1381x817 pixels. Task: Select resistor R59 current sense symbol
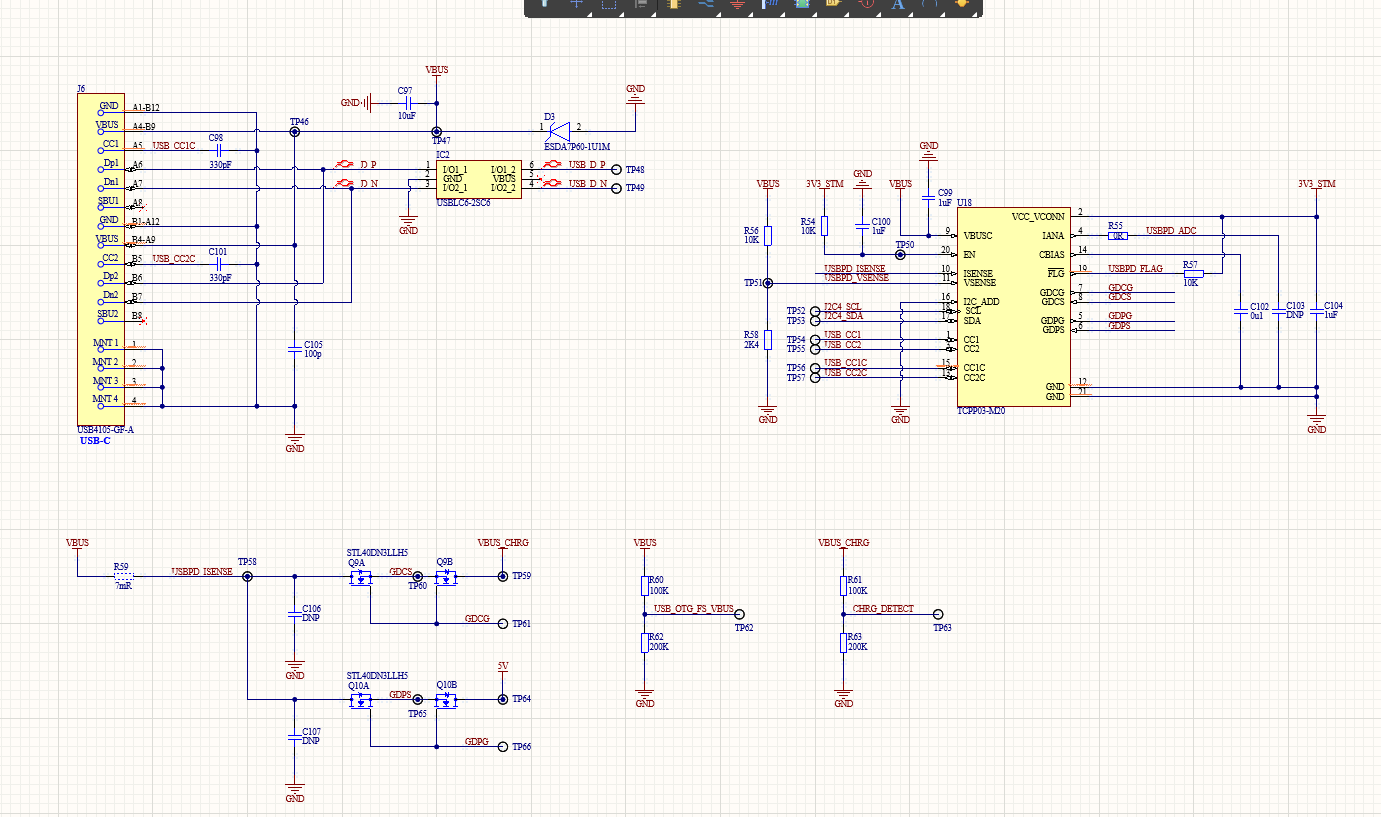(x=122, y=576)
